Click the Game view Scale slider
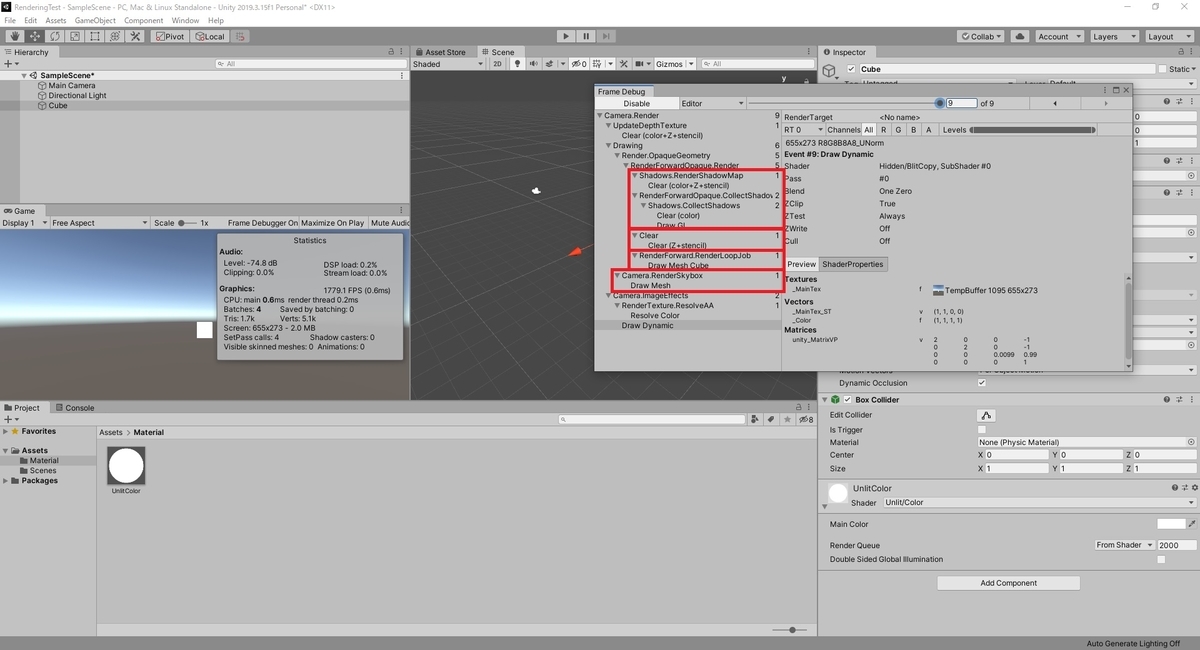1200x650 pixels. 187,223
